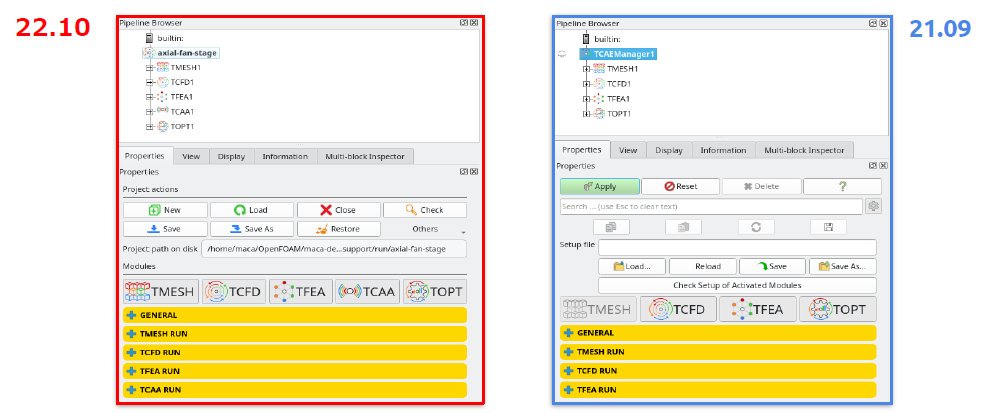Click the green Apply button
The image size is (987, 413).
[600, 186]
